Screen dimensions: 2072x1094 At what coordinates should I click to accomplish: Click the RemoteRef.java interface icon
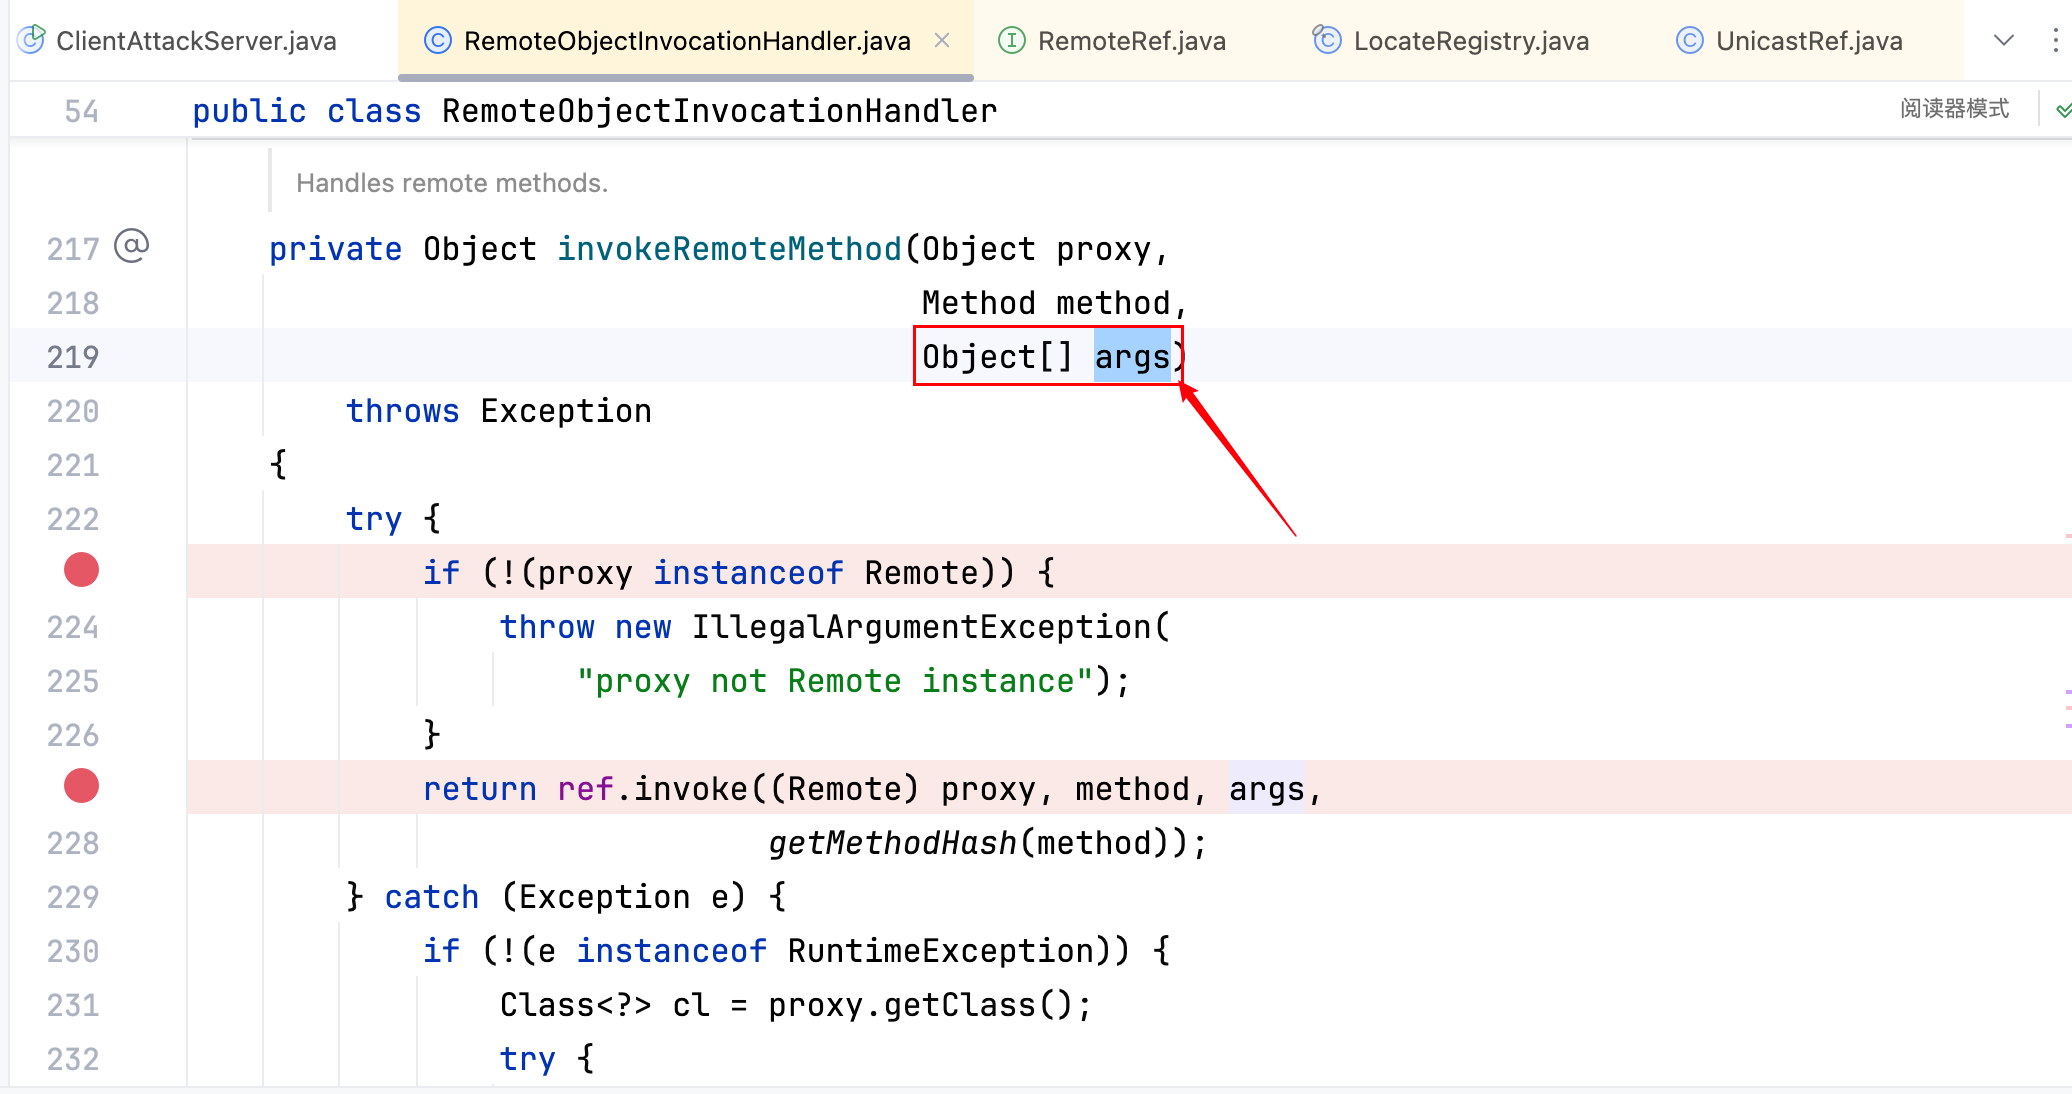pos(1011,40)
